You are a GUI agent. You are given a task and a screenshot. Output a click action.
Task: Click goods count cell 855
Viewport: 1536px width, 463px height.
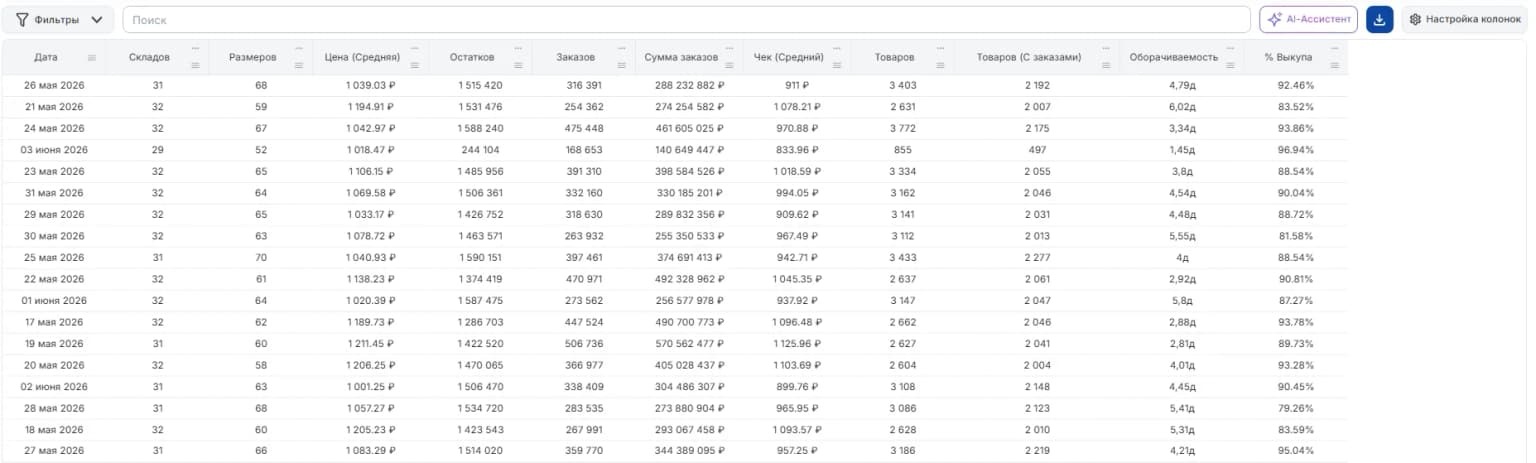point(902,150)
